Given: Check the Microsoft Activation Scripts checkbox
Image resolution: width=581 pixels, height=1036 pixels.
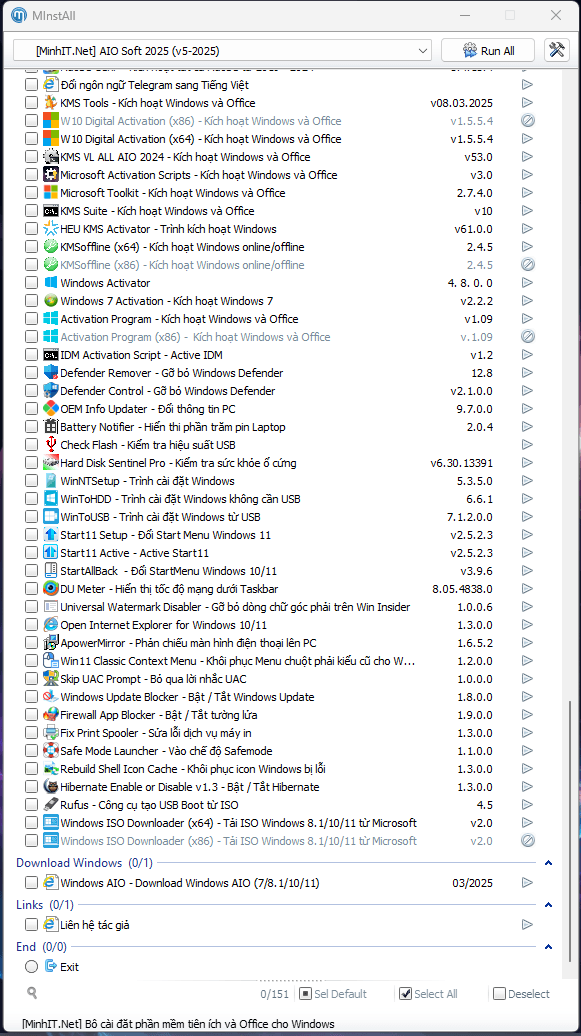Looking at the screenshot, I should coord(31,175).
